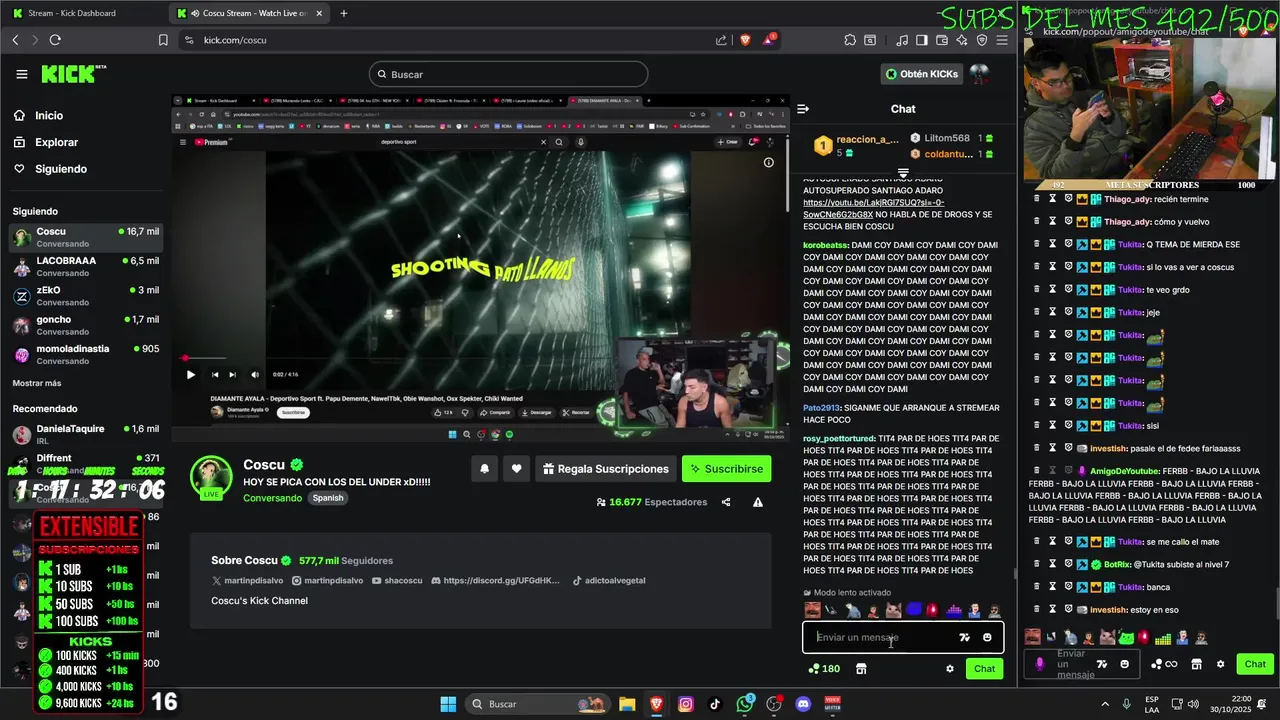Viewport: 1280px width, 720px height.
Task: Open browser extensions puzzle icon
Action: (850, 40)
